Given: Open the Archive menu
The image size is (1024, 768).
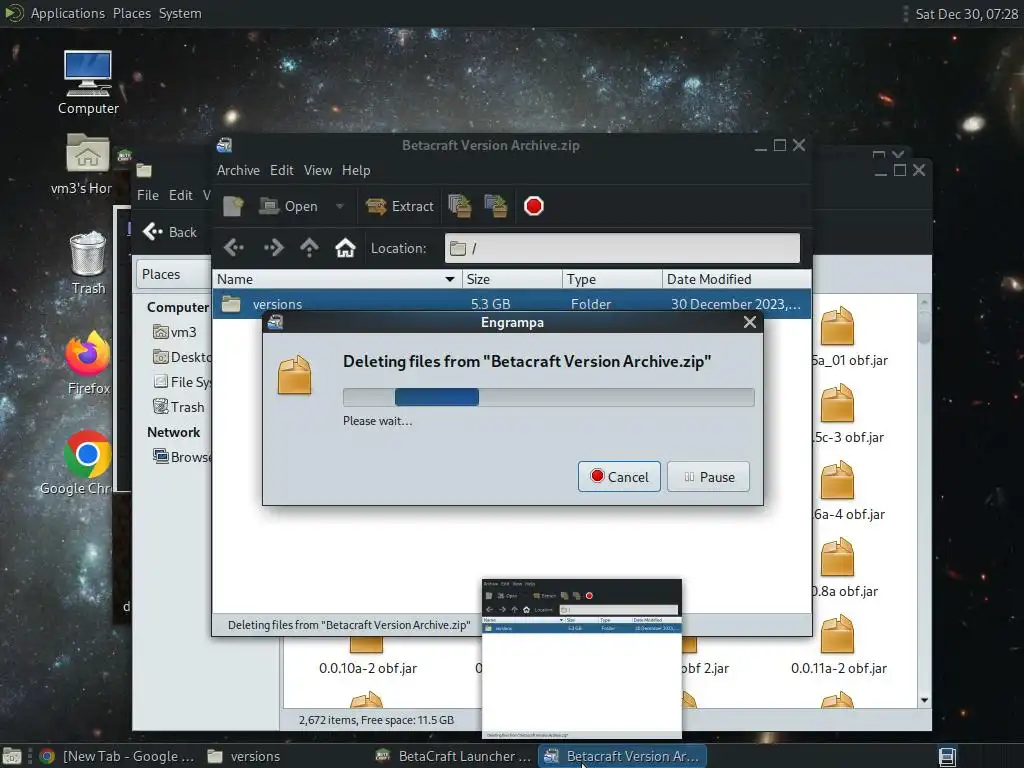Looking at the screenshot, I should [238, 170].
